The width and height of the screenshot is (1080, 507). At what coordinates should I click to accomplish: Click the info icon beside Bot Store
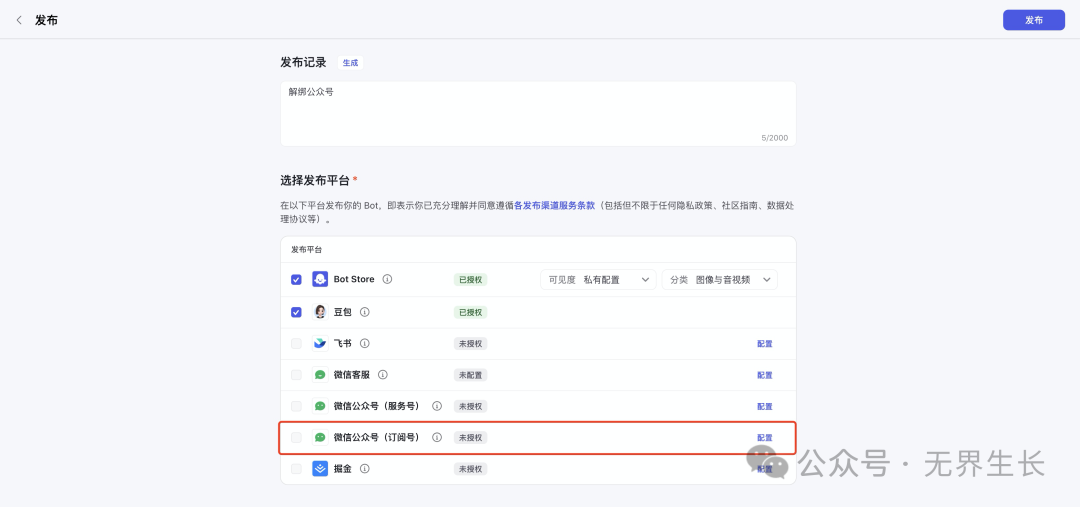coord(387,280)
